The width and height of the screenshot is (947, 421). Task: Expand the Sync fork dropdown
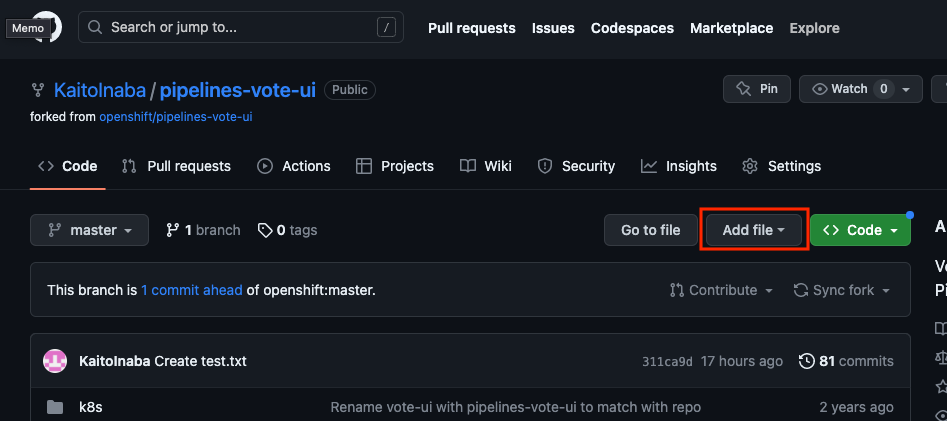842,291
